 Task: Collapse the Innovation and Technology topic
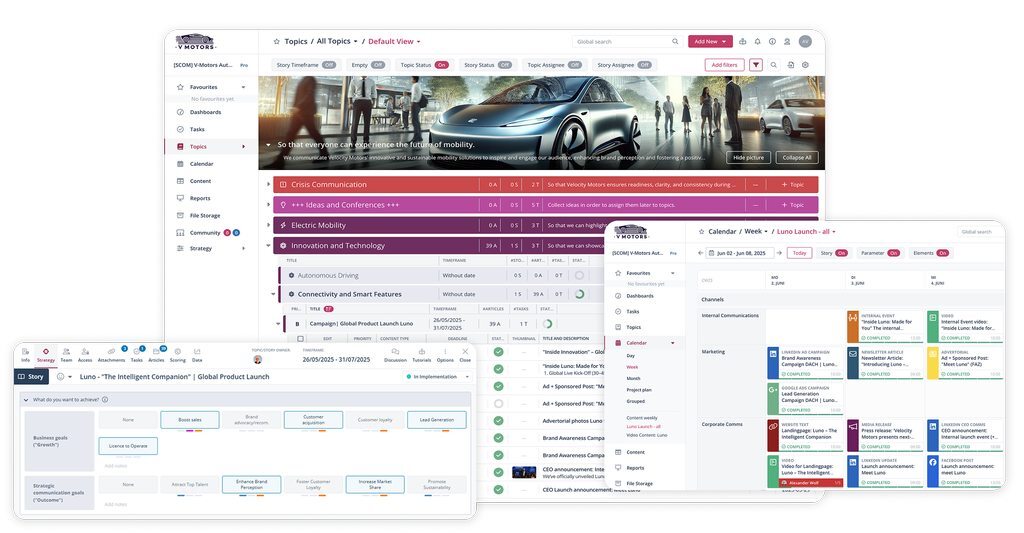[x=268, y=246]
